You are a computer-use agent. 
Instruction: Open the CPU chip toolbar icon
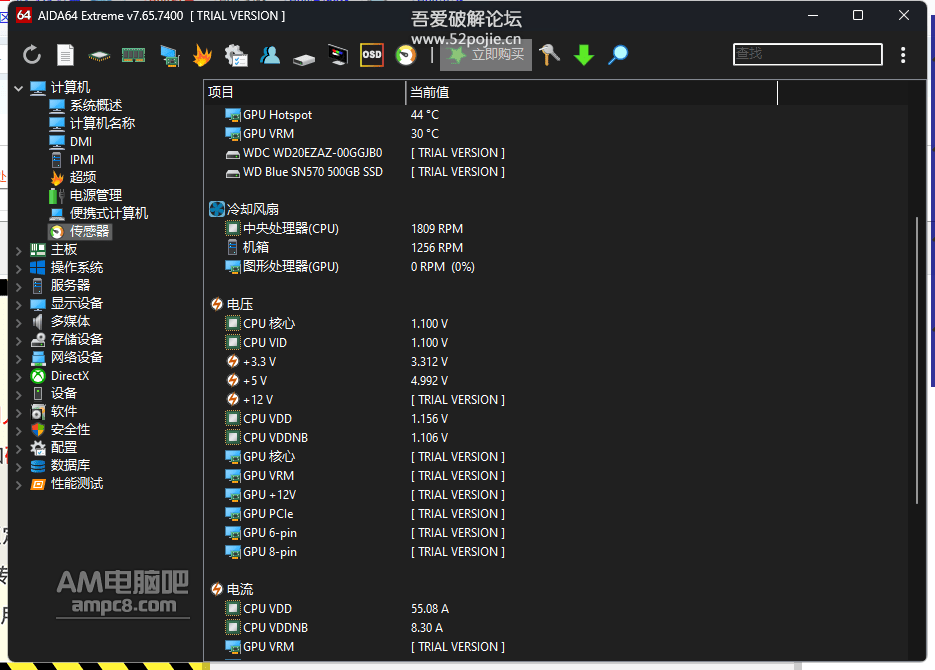coord(99,56)
